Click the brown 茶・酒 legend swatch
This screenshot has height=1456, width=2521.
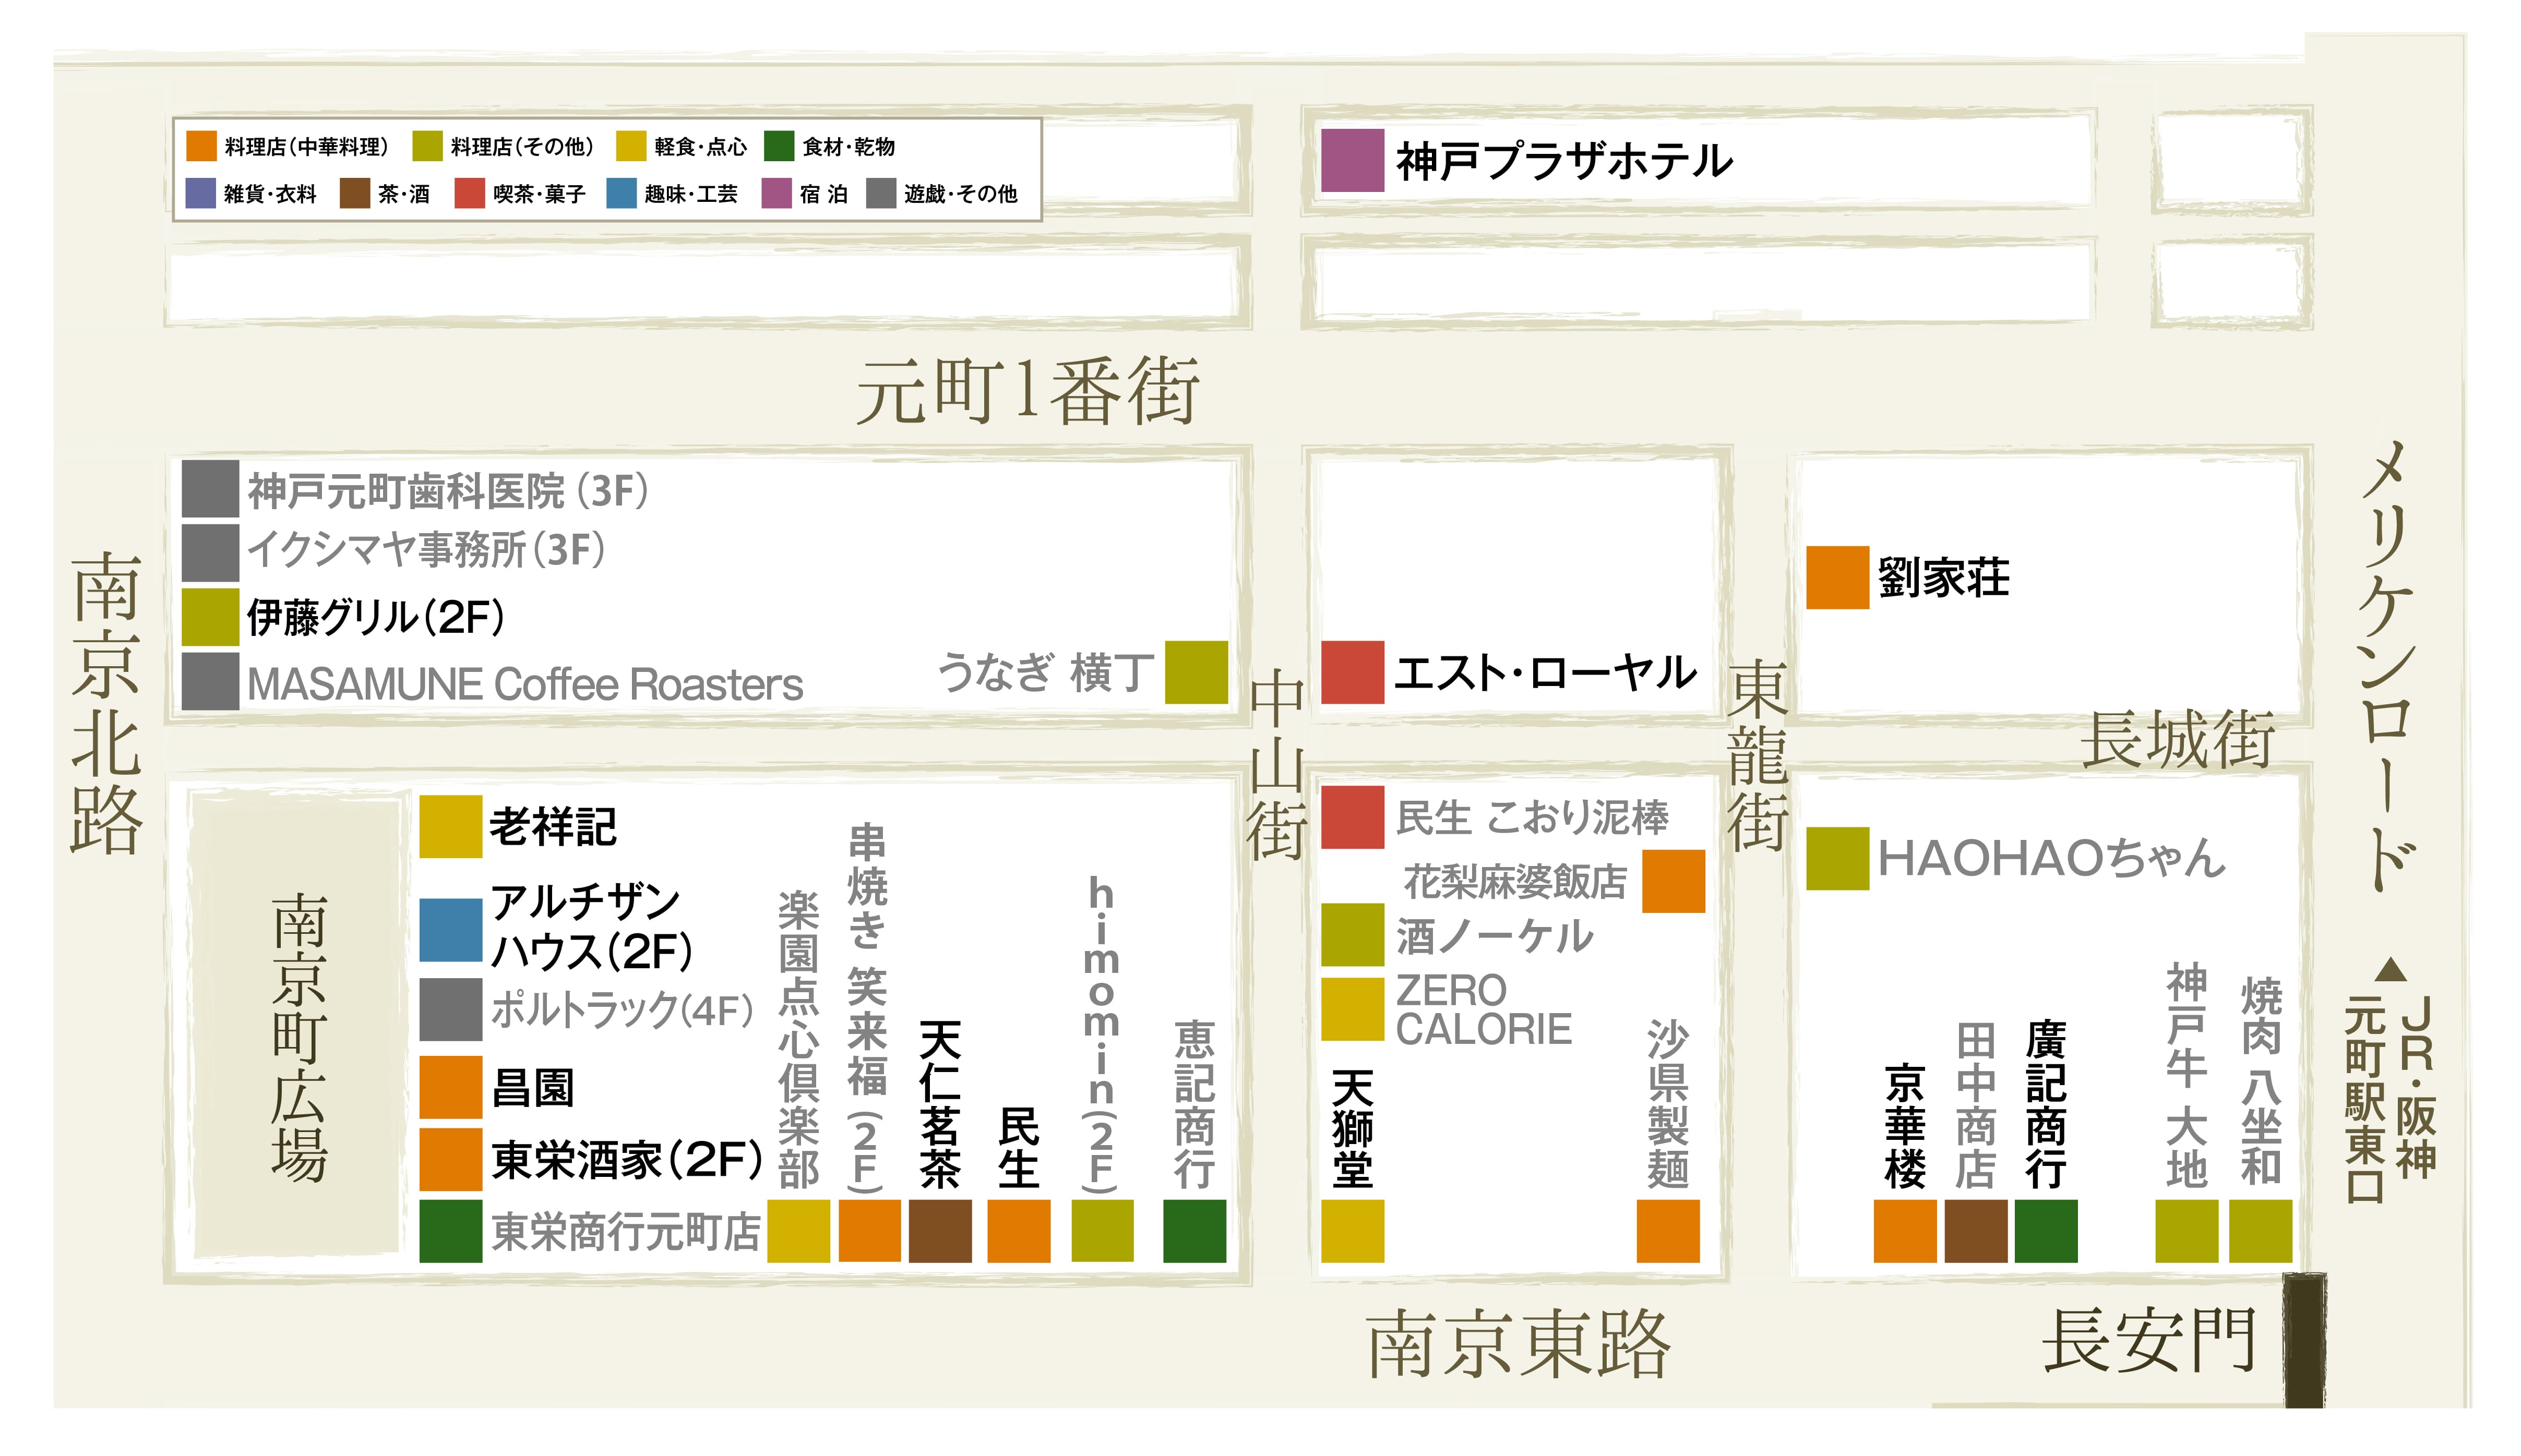tap(355, 193)
